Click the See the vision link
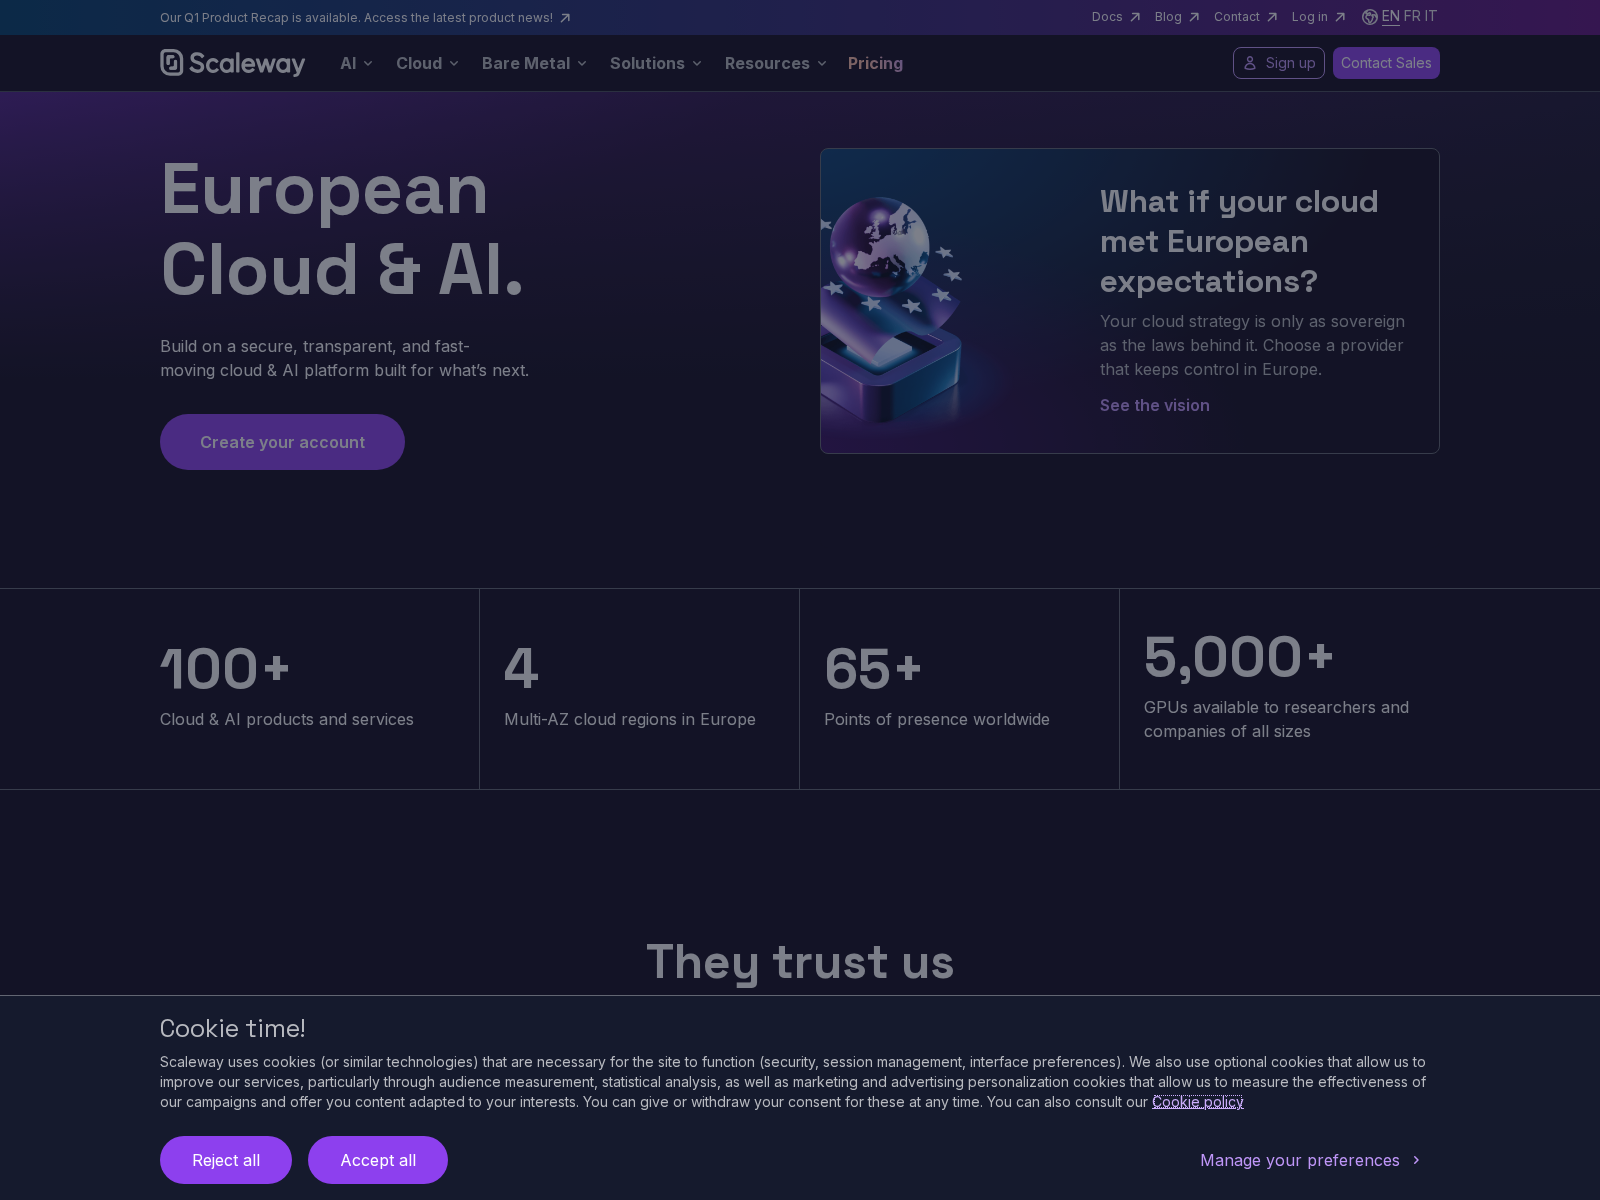The height and width of the screenshot is (1200, 1600). pyautogui.click(x=1154, y=405)
